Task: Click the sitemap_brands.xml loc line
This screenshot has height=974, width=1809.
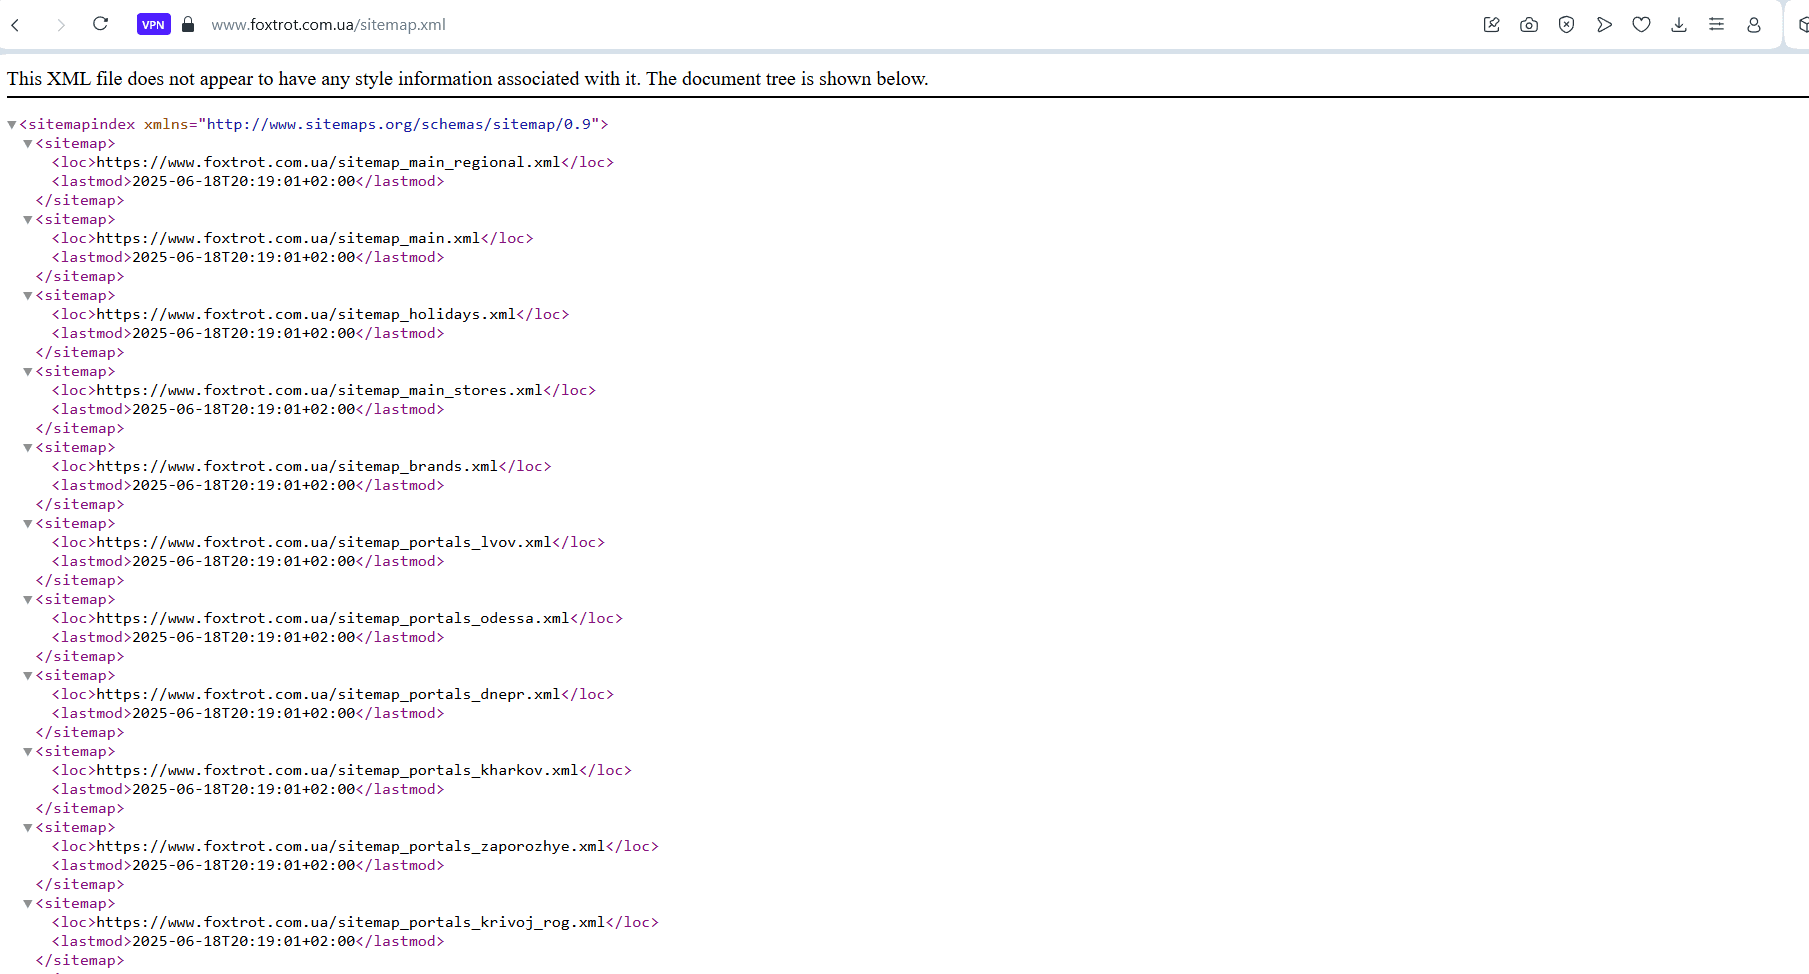Action: point(302,466)
